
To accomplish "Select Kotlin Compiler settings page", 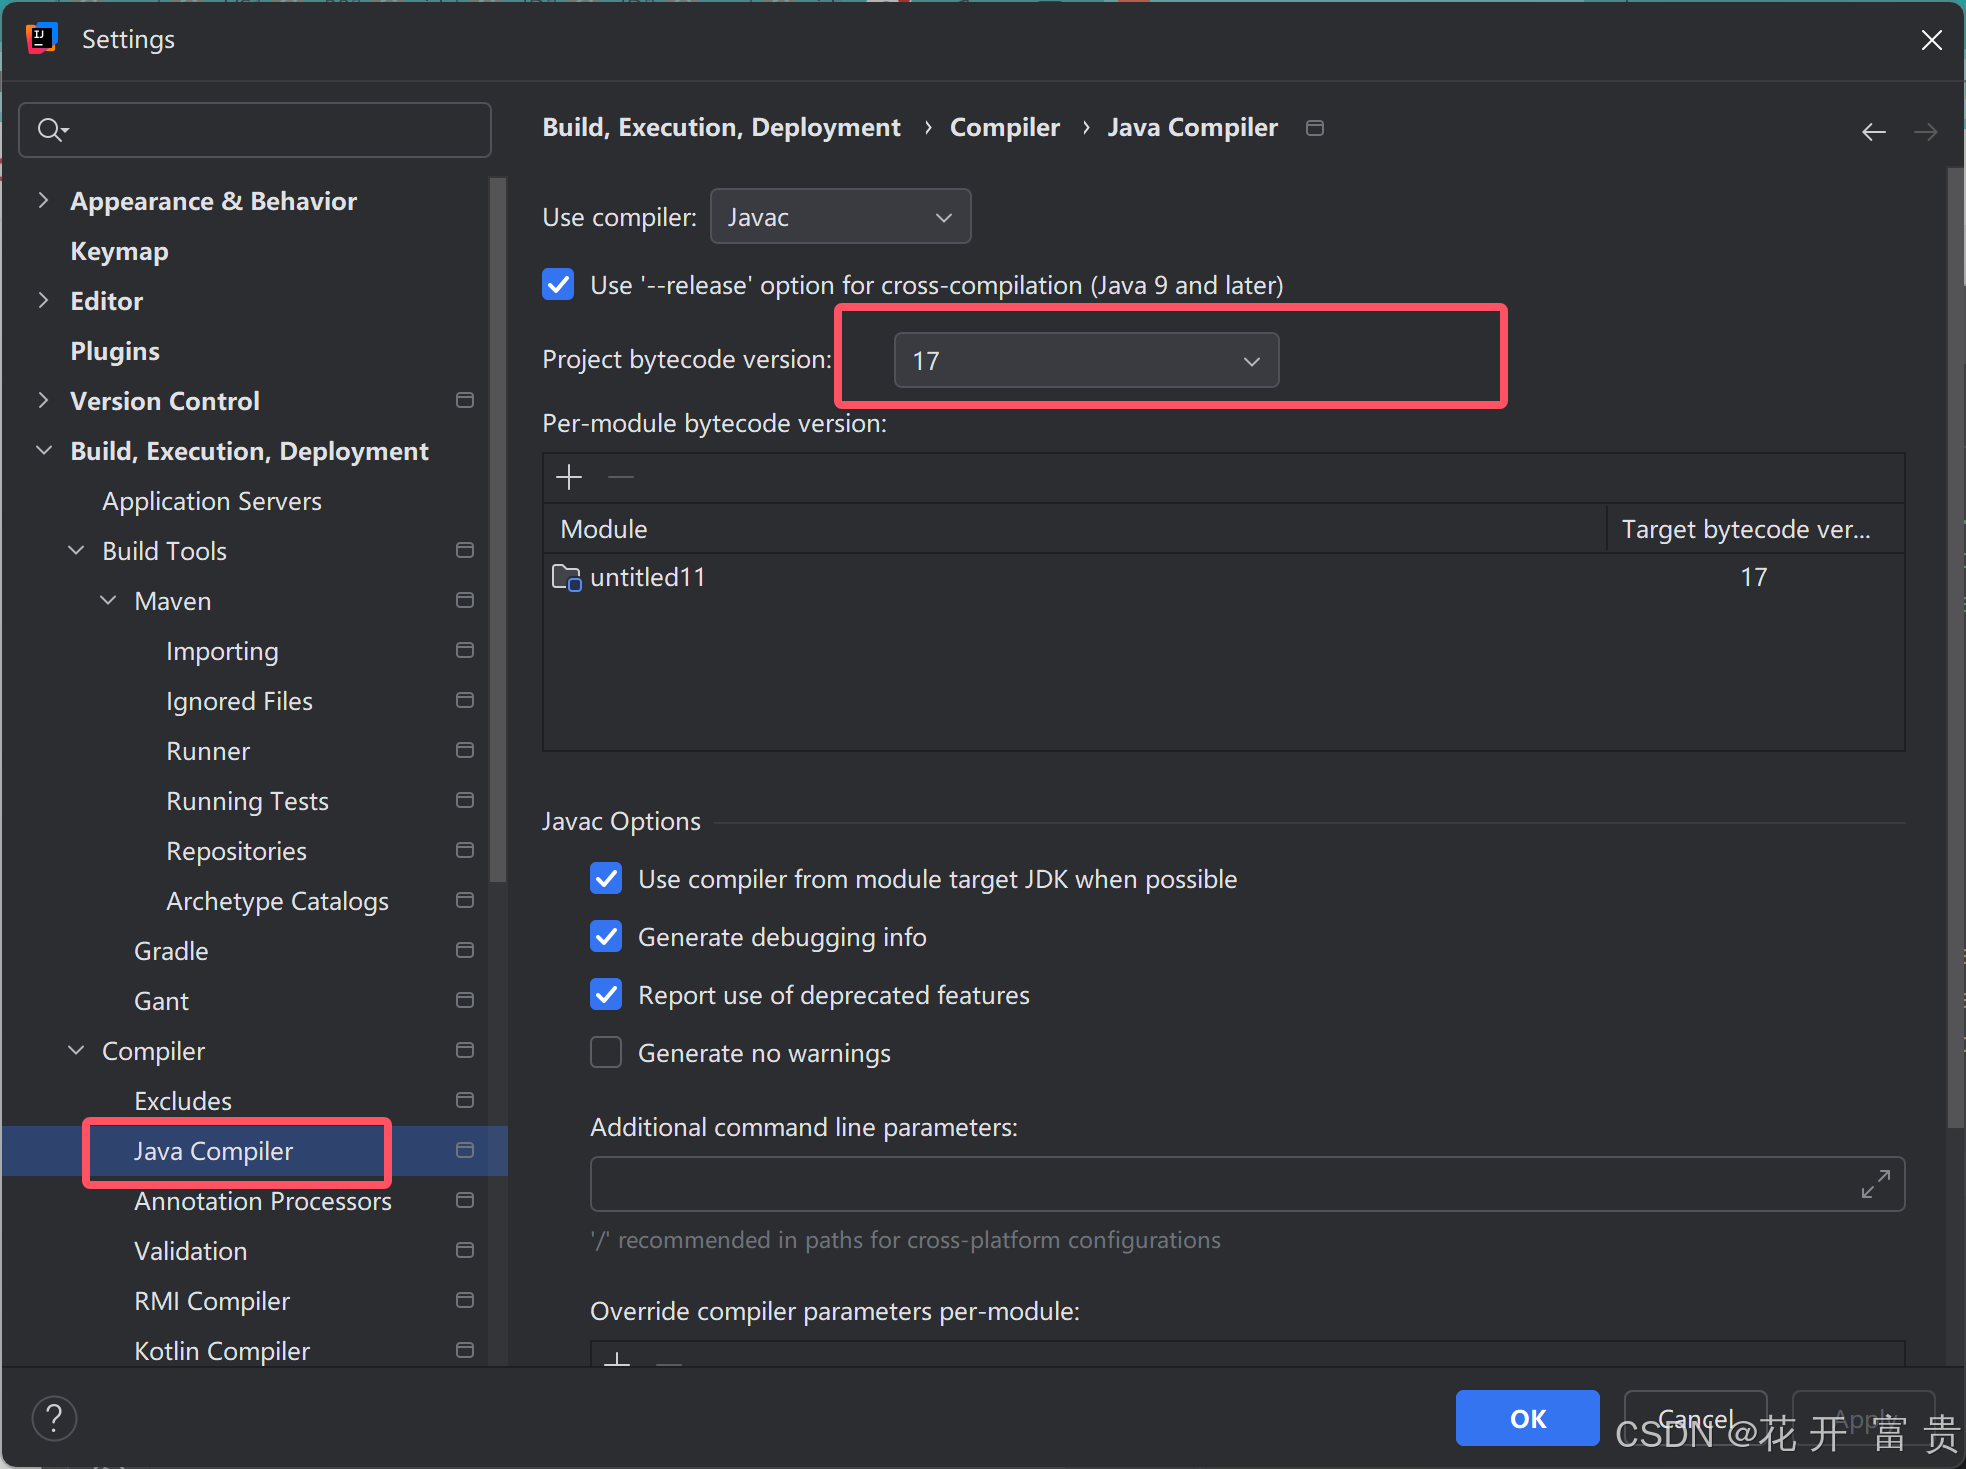I will tap(222, 1351).
